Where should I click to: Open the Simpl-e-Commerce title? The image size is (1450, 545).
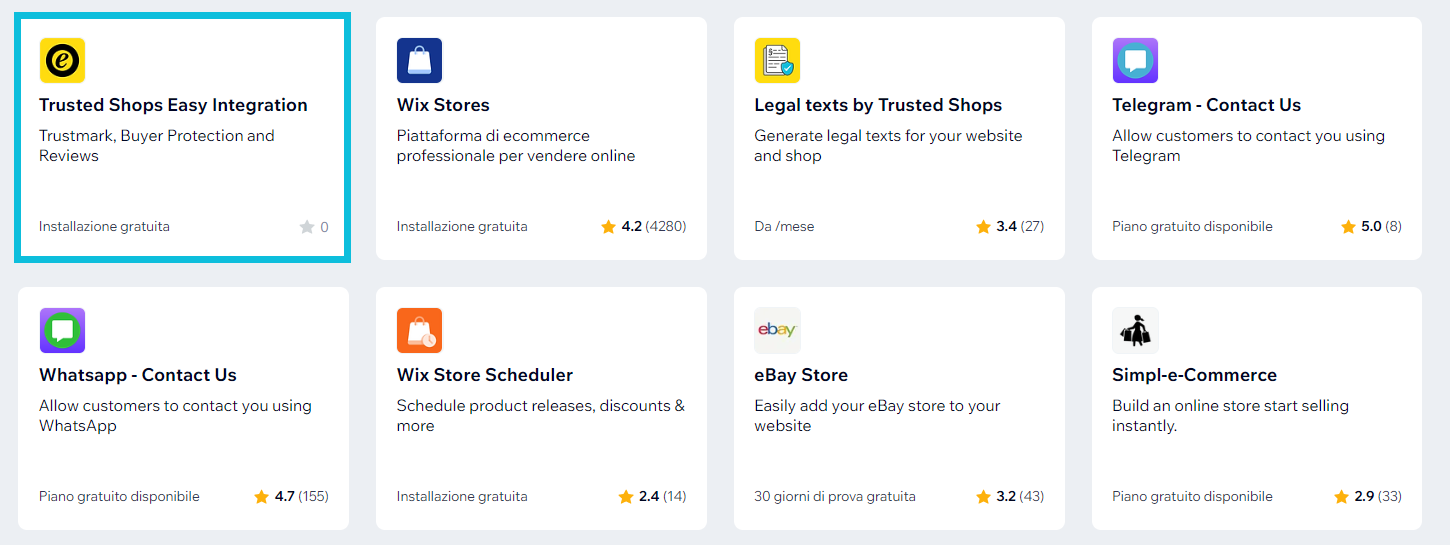pyautogui.click(x=1194, y=375)
